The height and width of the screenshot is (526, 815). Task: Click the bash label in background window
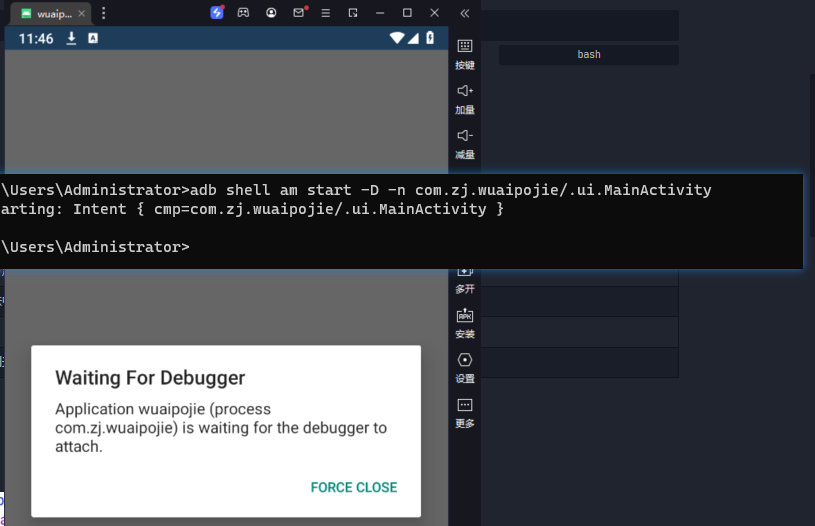(589, 54)
